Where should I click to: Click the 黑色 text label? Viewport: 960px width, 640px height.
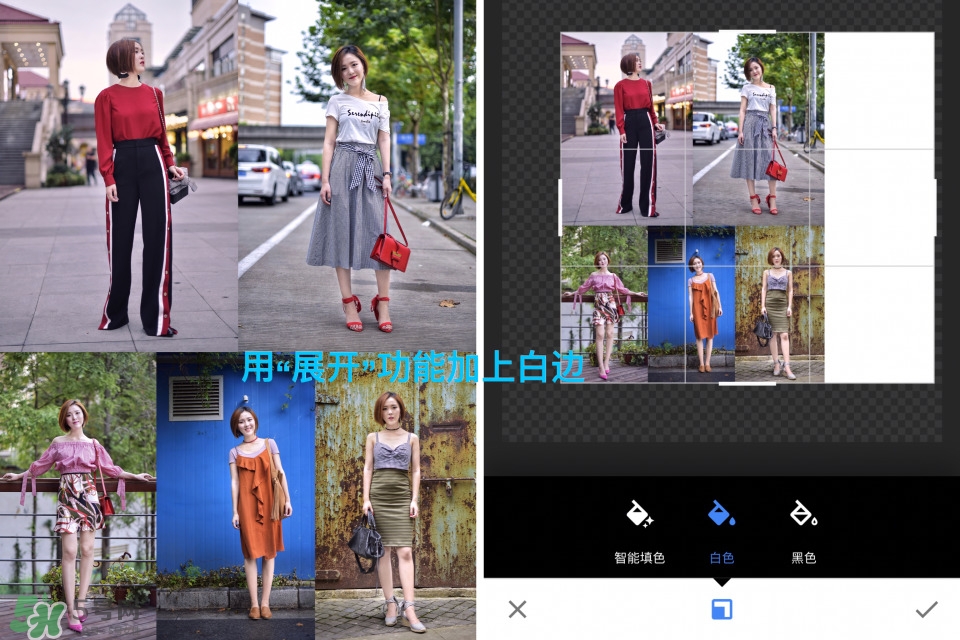803,558
